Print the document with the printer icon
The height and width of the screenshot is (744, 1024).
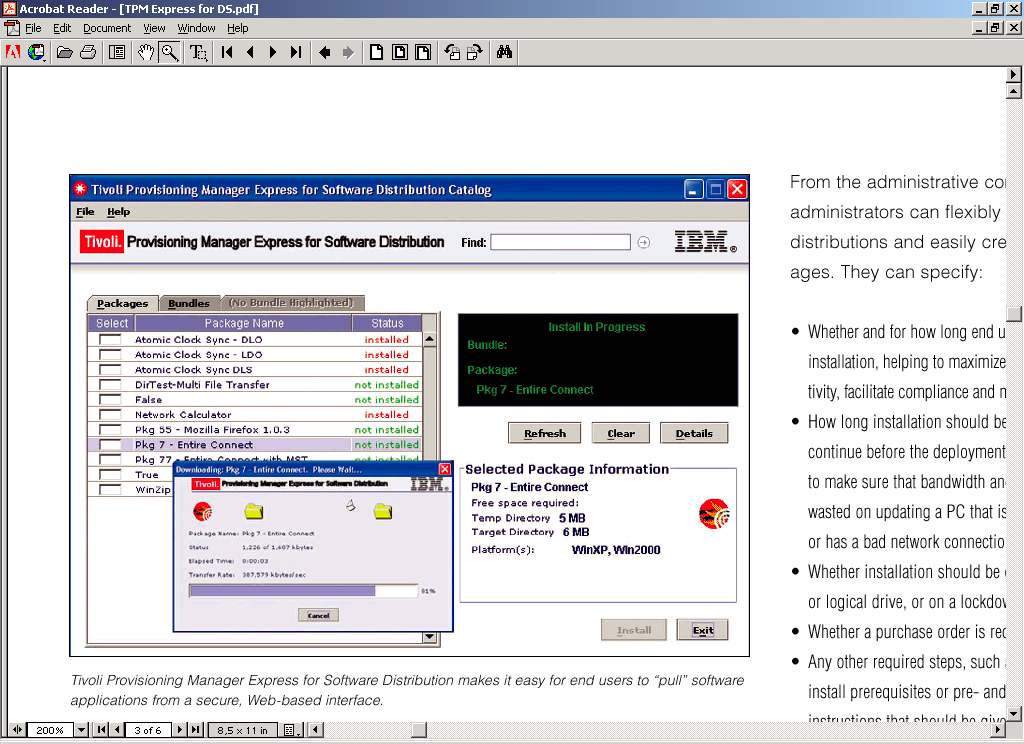coord(88,52)
